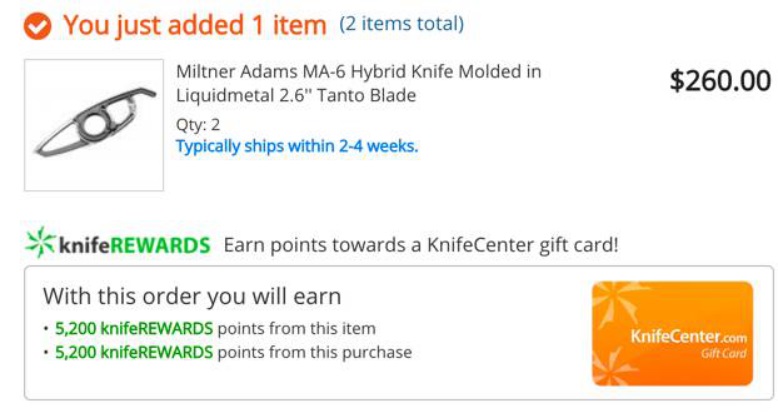Open the (2 items total) link
This screenshot has width=778, height=413.
(x=401, y=23)
